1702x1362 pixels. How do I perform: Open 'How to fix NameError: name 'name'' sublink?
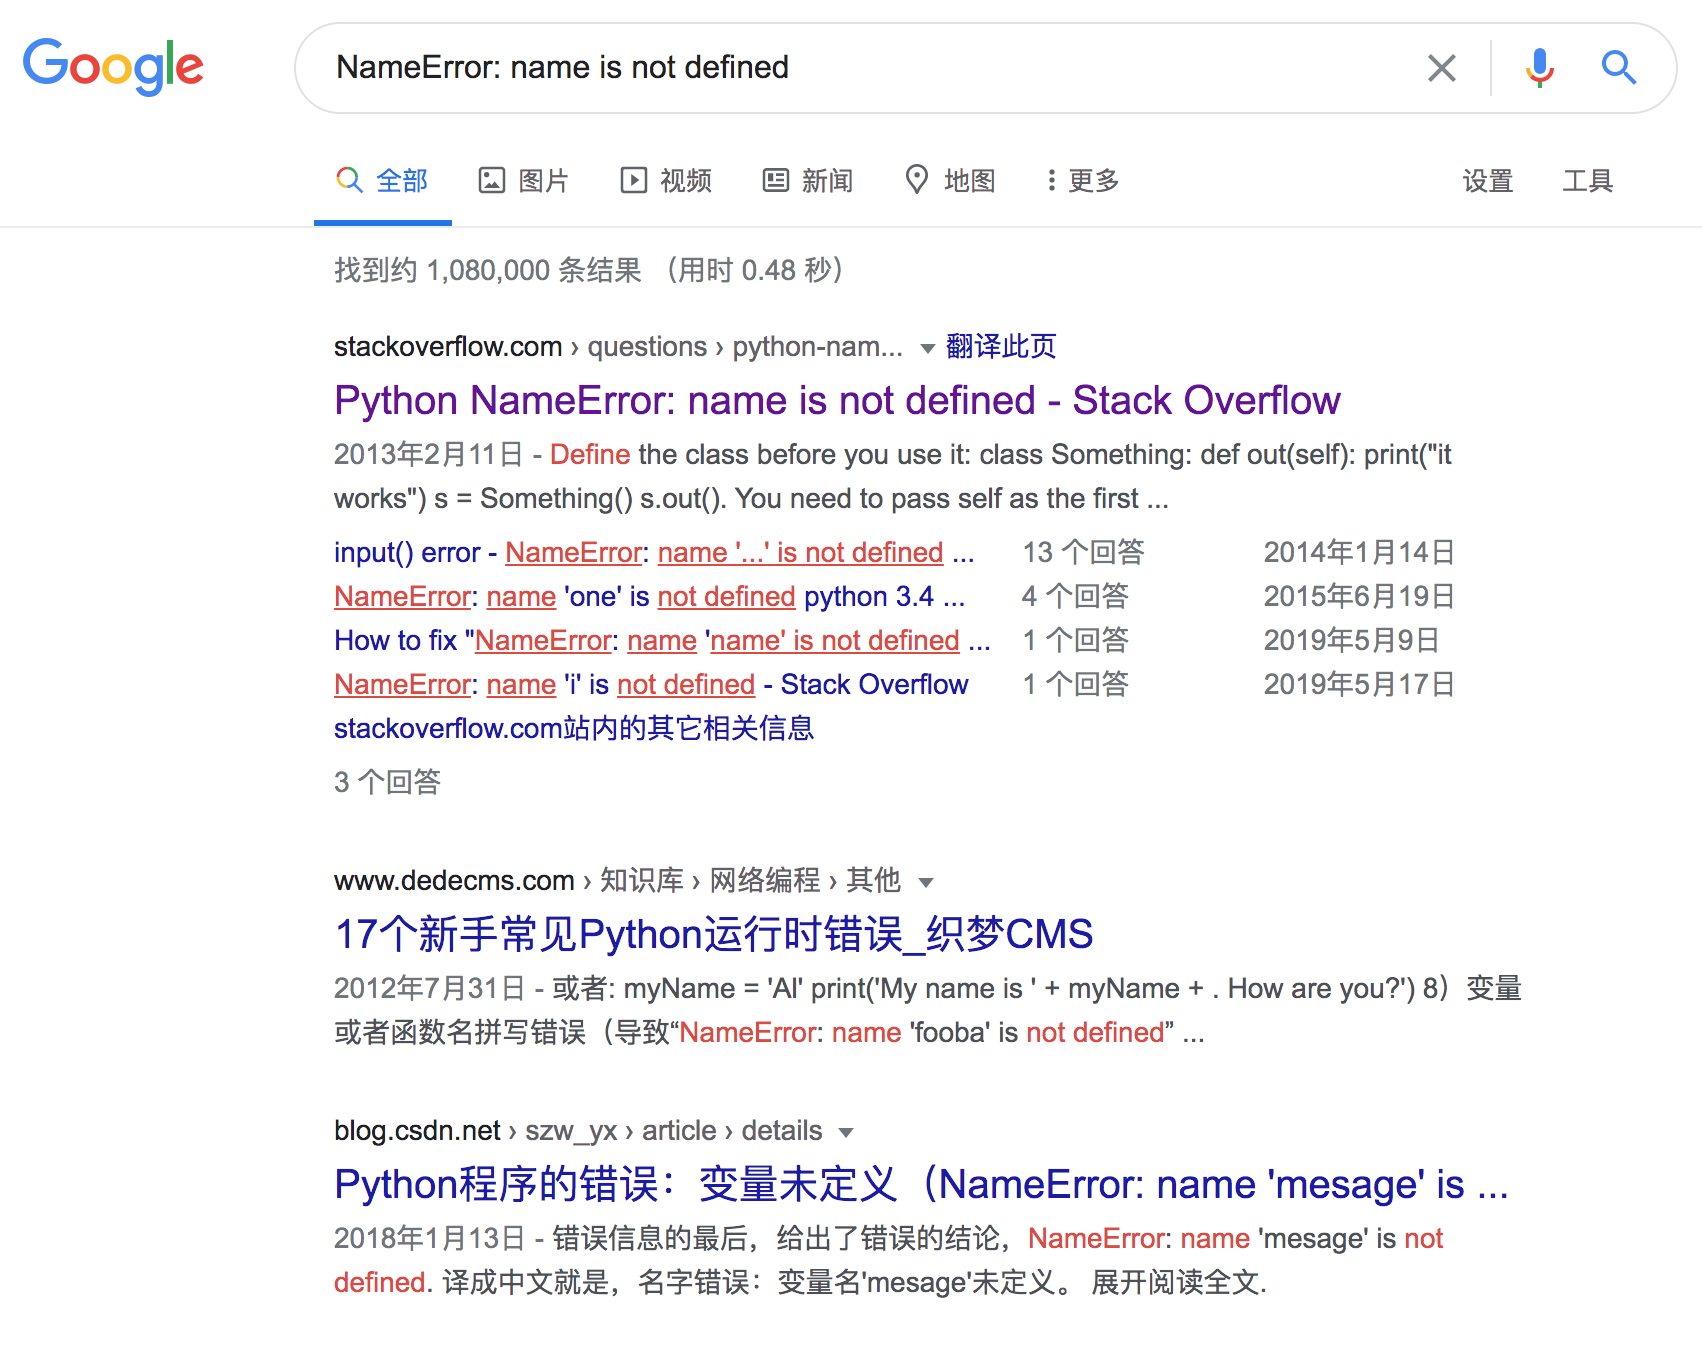(662, 640)
